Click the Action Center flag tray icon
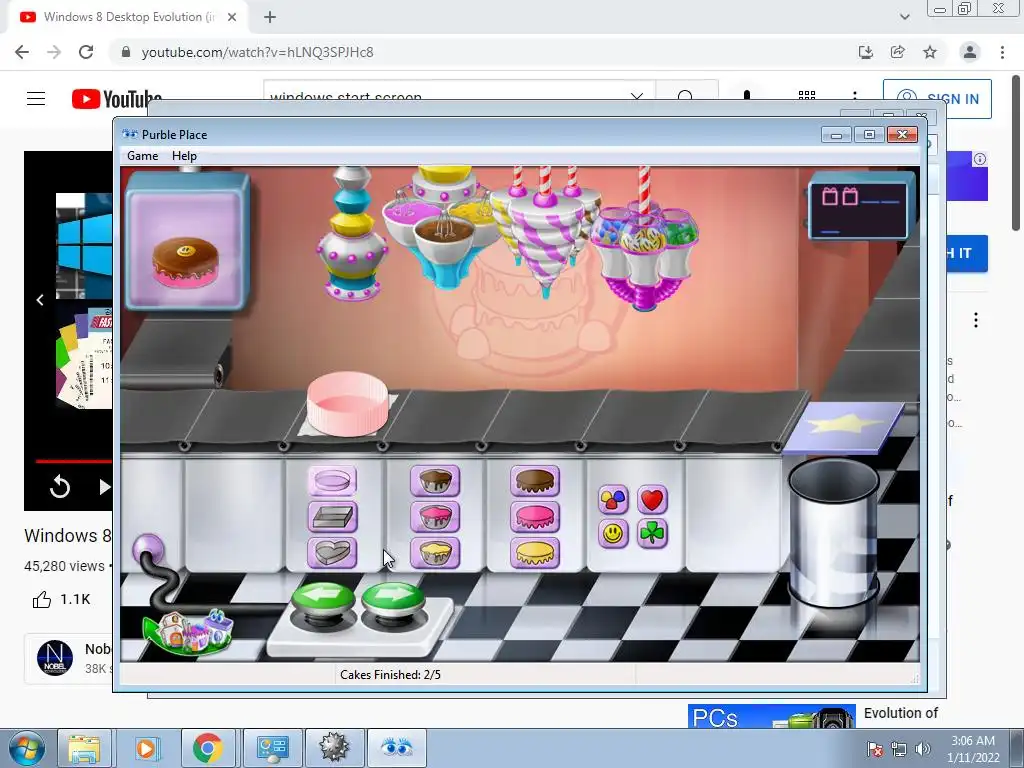The image size is (1024, 768). click(x=874, y=749)
